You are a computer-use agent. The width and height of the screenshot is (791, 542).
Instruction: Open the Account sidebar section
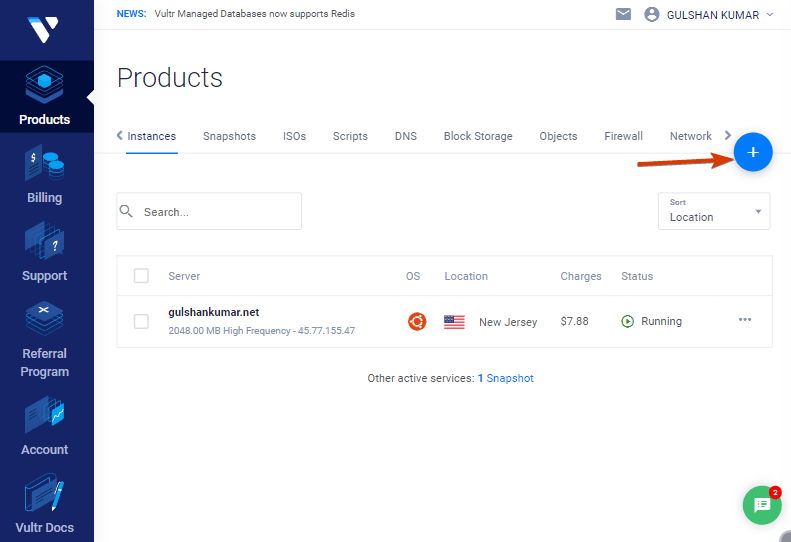pos(44,426)
